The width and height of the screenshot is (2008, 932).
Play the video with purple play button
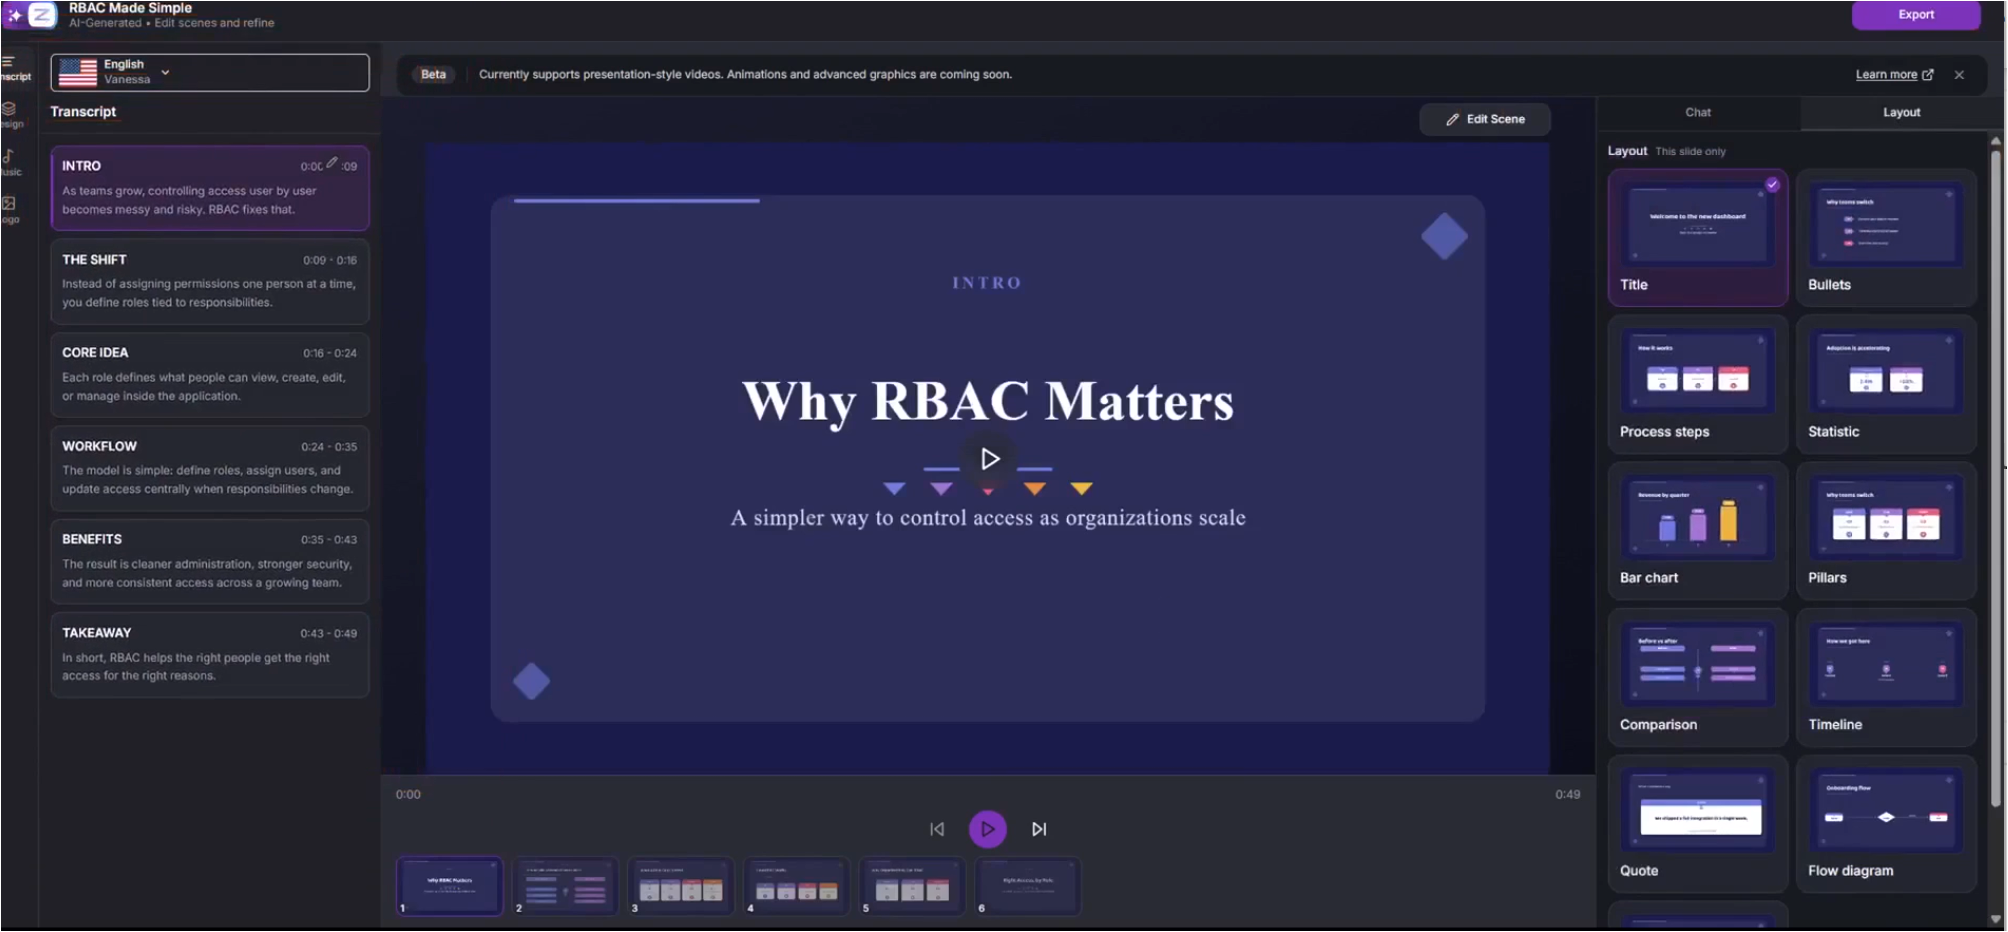(x=988, y=829)
